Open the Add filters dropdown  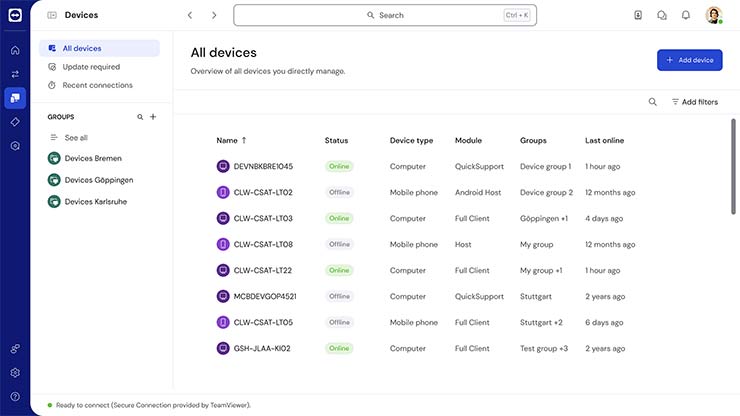coord(694,102)
